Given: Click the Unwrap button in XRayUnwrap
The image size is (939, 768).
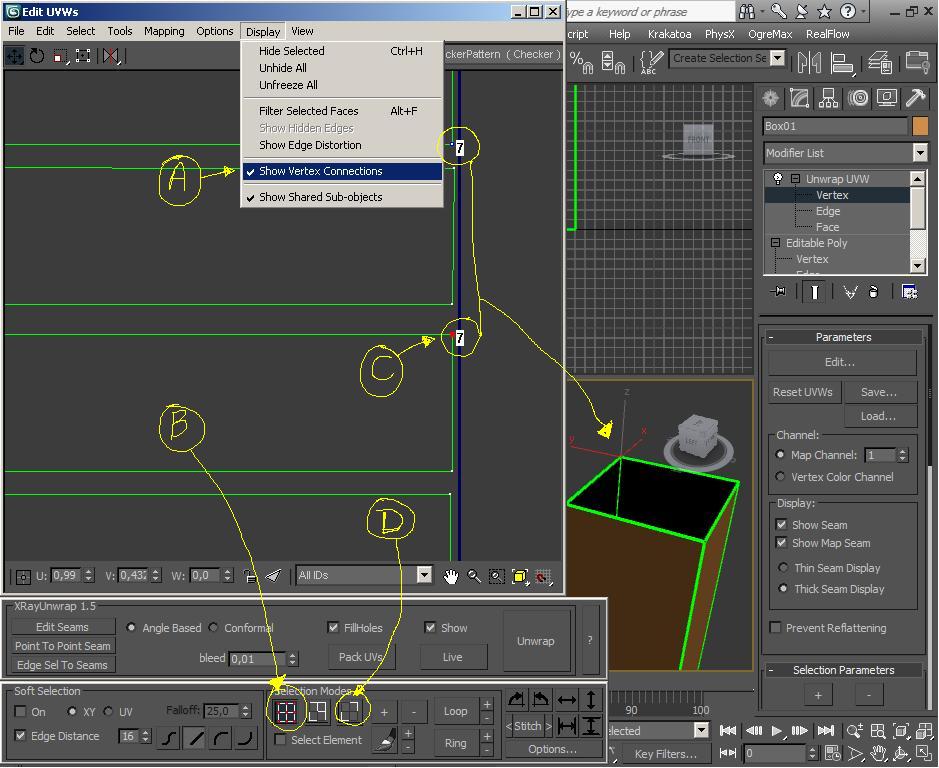Looking at the screenshot, I should (x=536, y=641).
